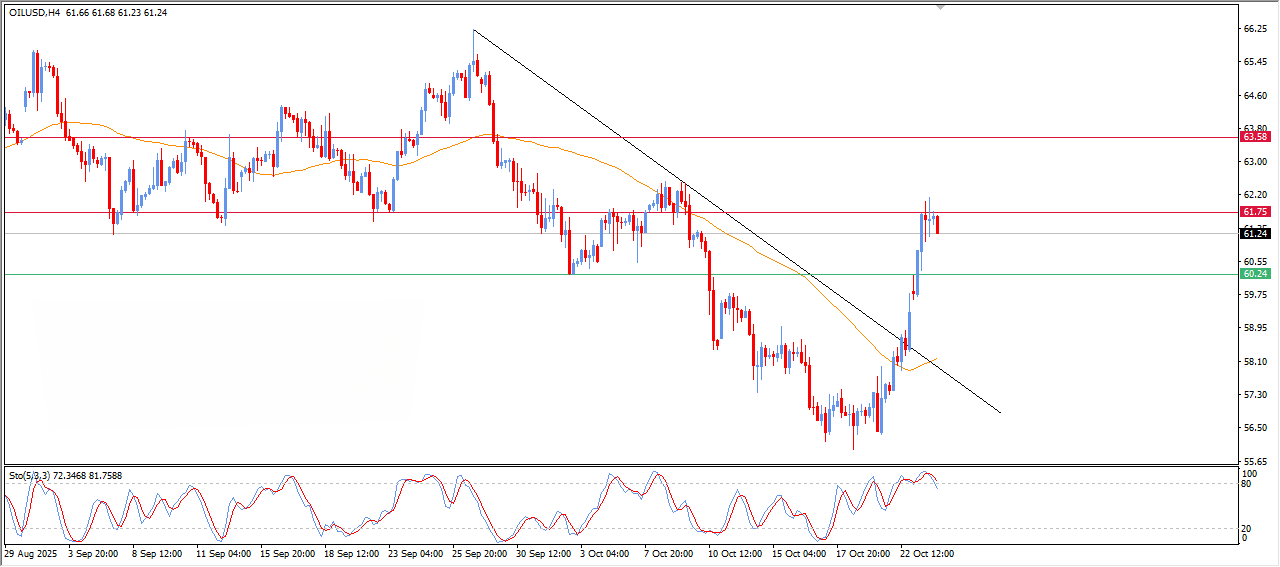Image resolution: width=1280 pixels, height=567 pixels.
Task: Click the chart shift triangle marker at top
Action: coord(940,7)
